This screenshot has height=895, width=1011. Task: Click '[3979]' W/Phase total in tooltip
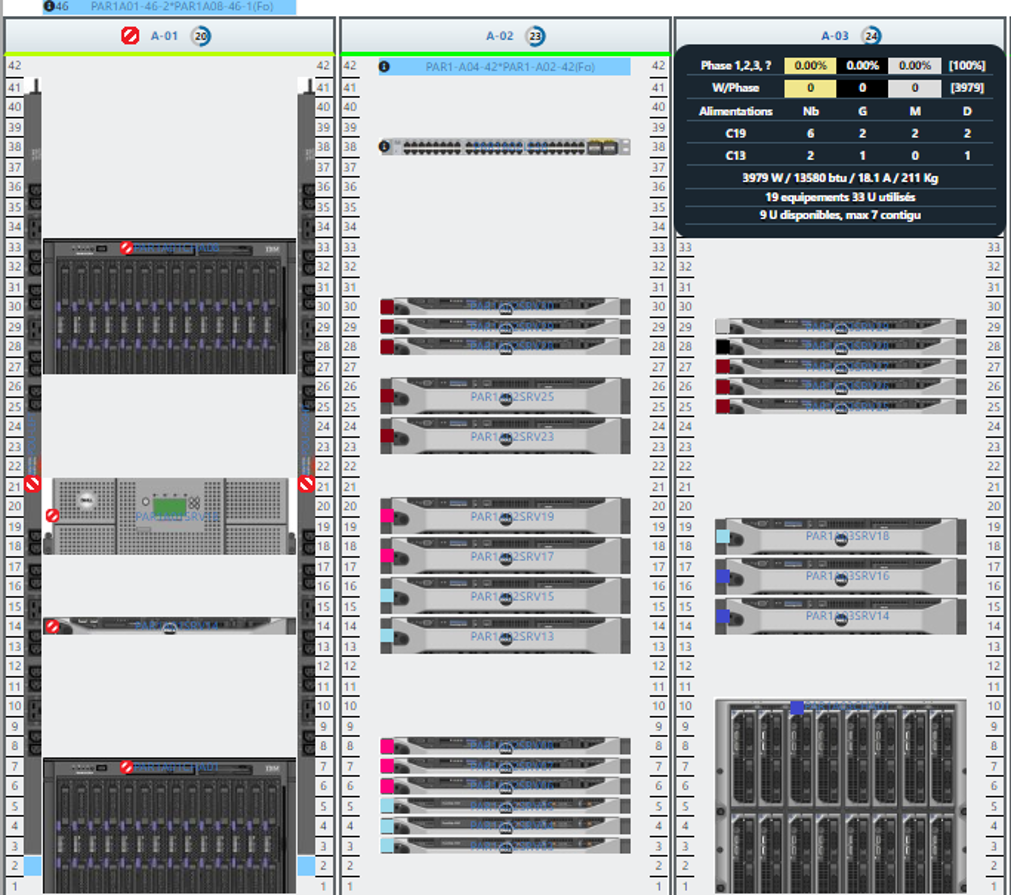[967, 88]
